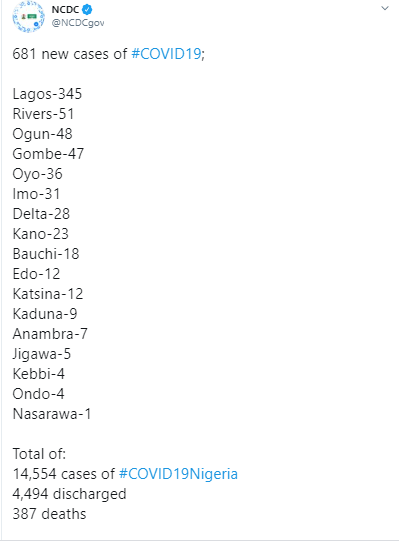
Task: Click the '387 deaths' text
Action: tap(49, 514)
